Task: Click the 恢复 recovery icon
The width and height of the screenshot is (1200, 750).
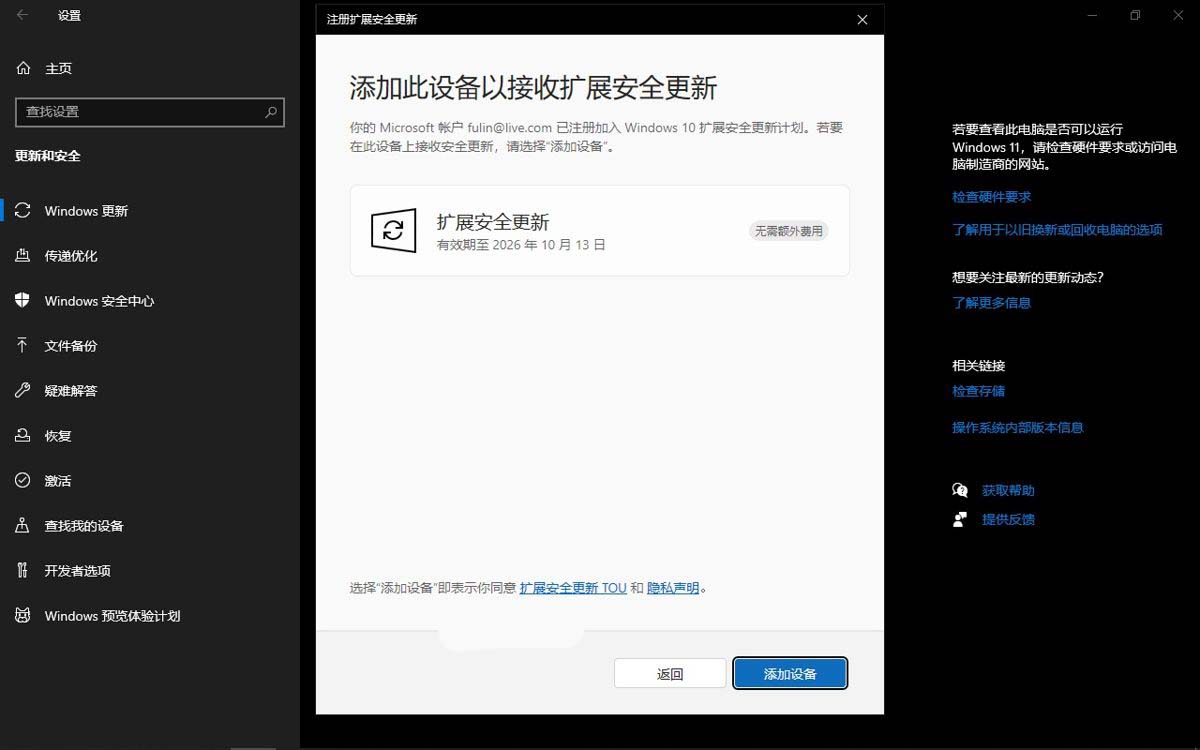Action: pos(23,436)
